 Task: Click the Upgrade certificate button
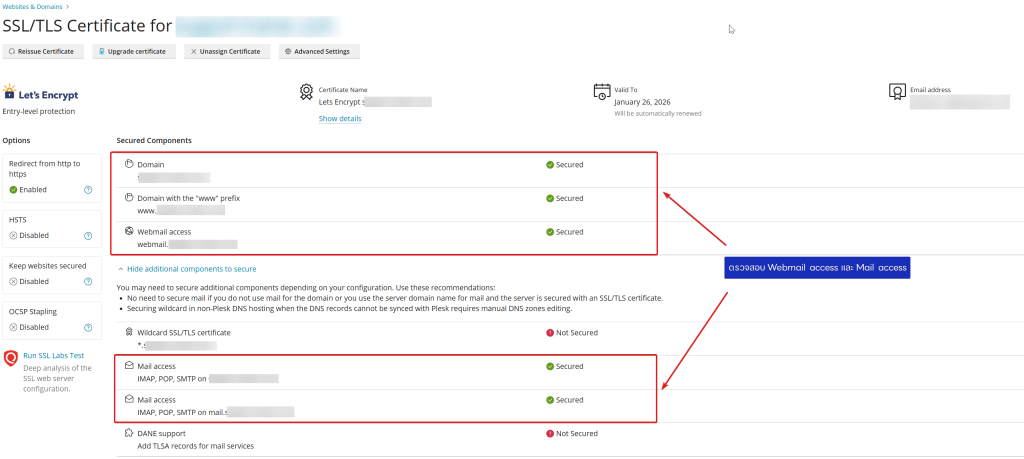[x=133, y=51]
